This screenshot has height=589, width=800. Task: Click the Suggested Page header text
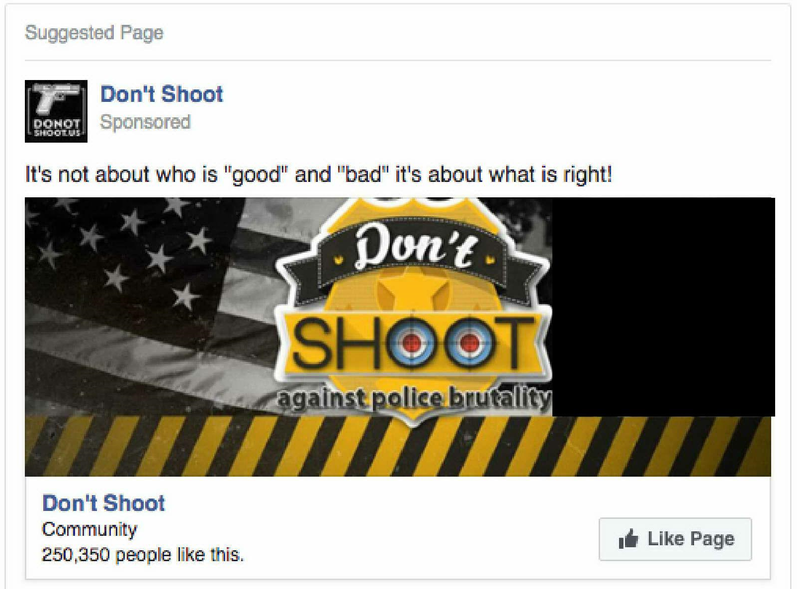[x=94, y=33]
